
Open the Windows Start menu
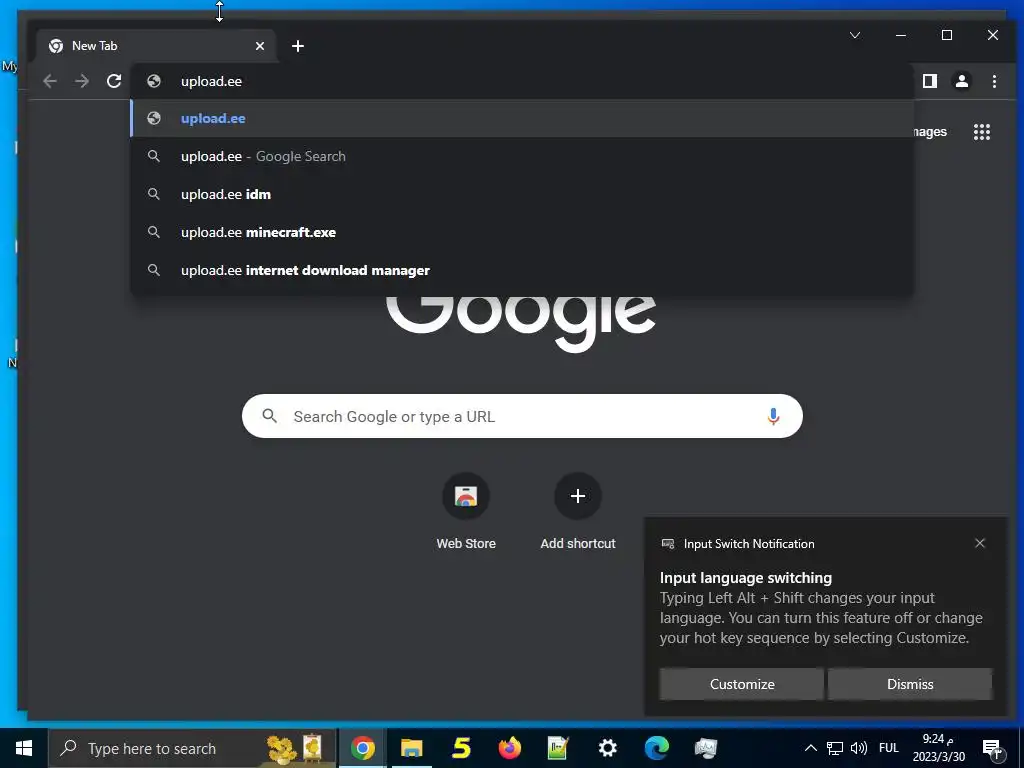(24, 748)
